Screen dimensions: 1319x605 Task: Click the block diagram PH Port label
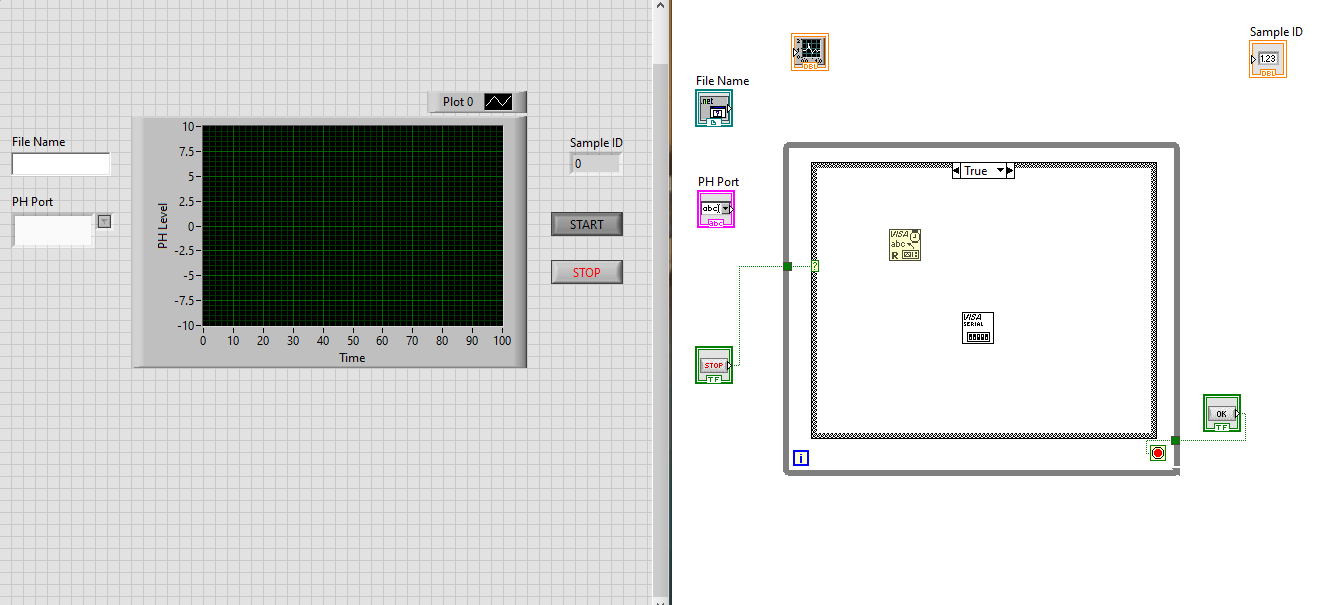(719, 182)
